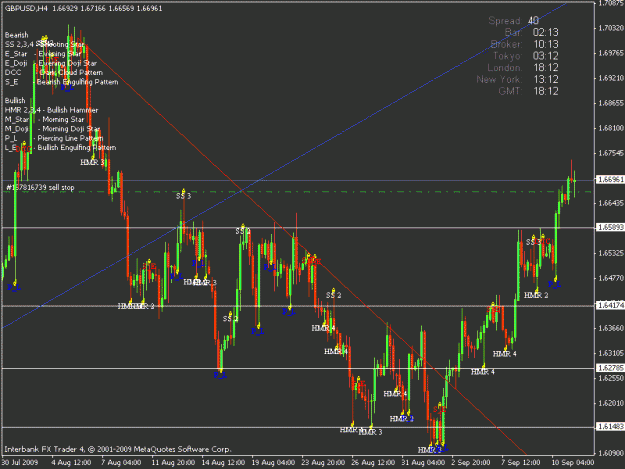625x469 pixels.
Task: Click the 30 Jul 2009 date label
Action: [x=20, y=463]
